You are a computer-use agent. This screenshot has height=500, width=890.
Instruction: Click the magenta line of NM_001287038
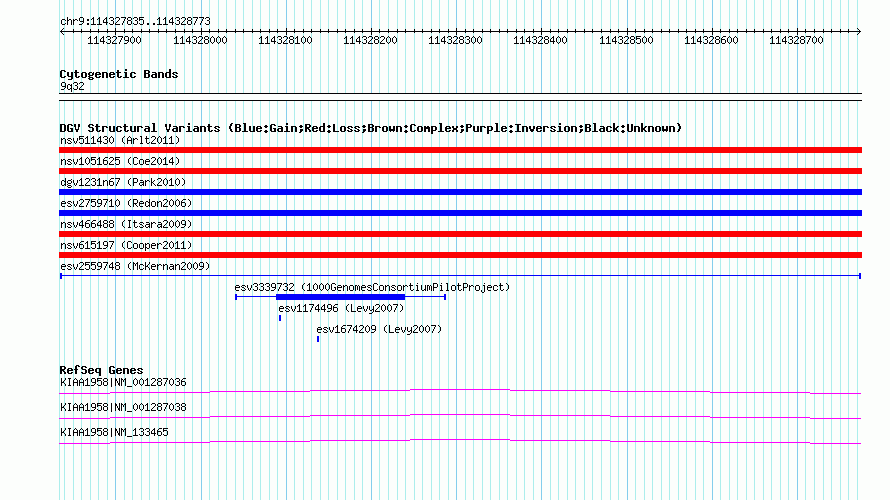460,416
